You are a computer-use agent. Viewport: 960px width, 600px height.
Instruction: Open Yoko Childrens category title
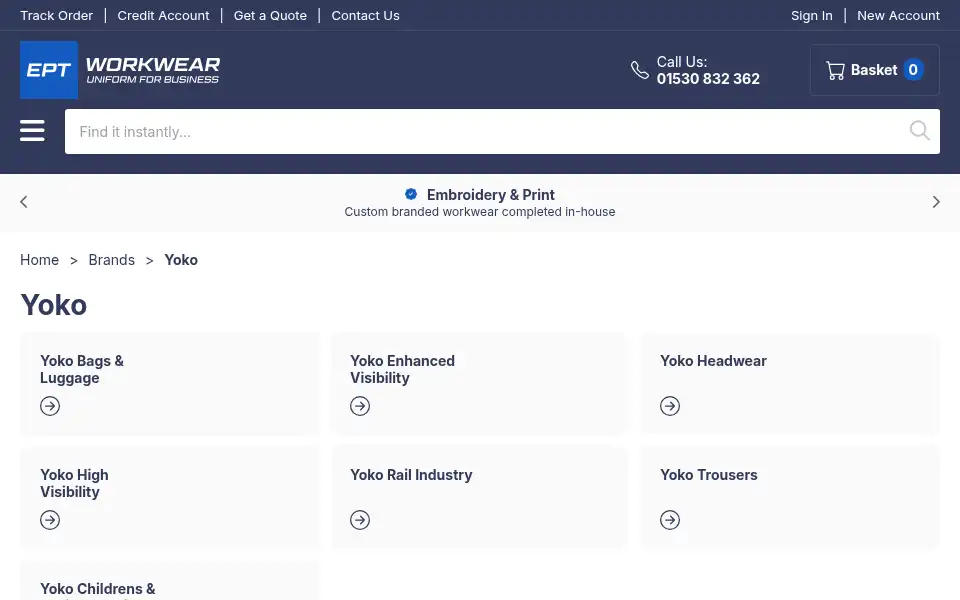(x=97, y=590)
